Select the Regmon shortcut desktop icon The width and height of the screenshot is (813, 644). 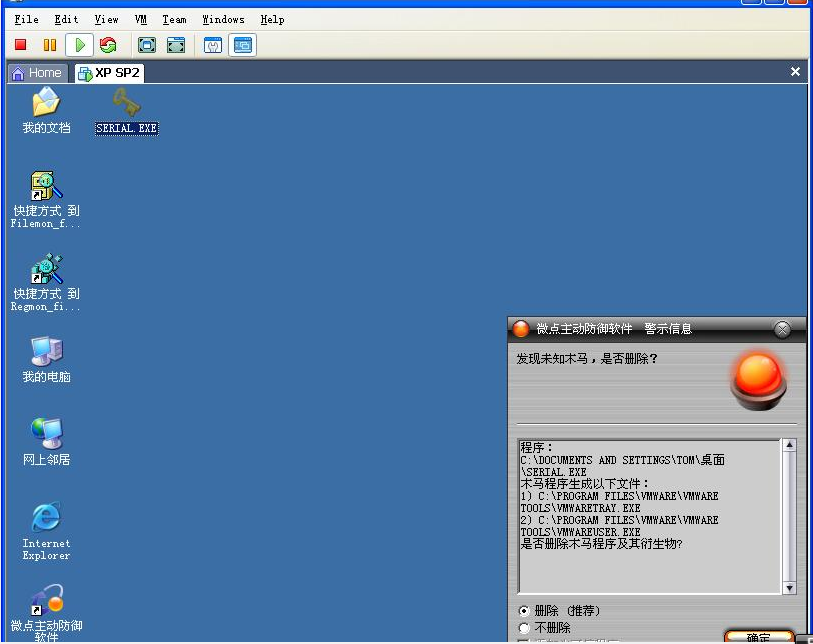pos(46,270)
